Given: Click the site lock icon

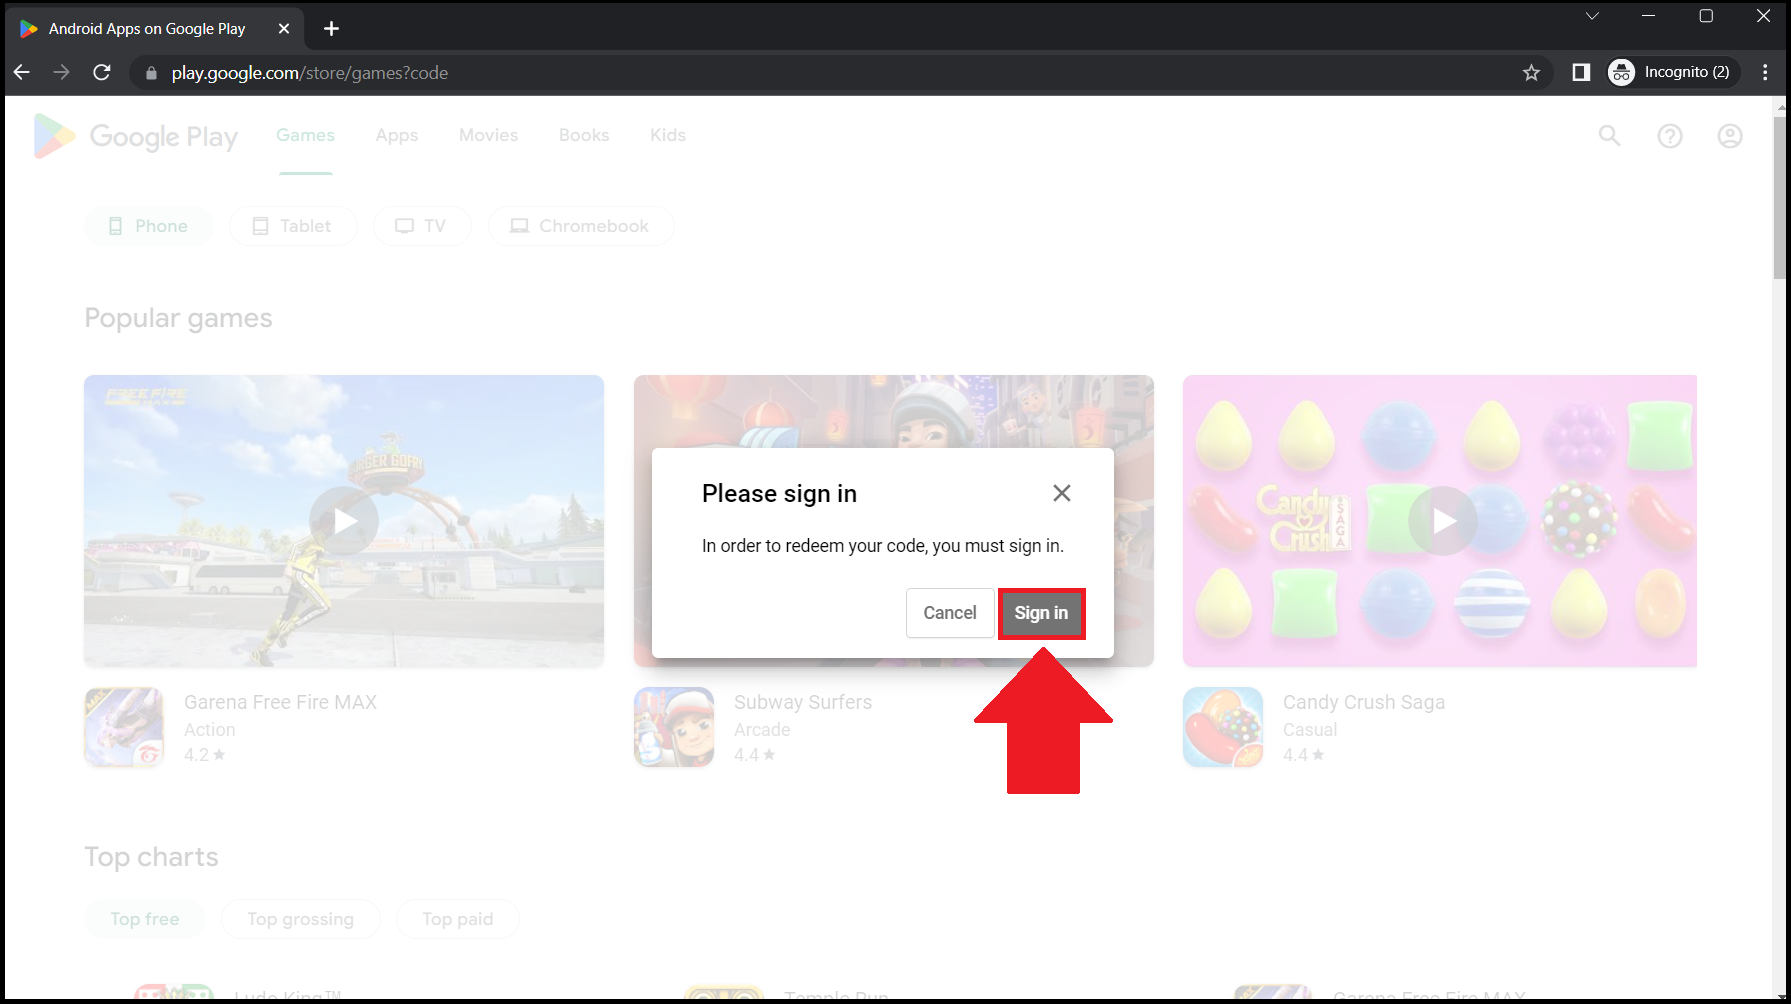Looking at the screenshot, I should pyautogui.click(x=151, y=73).
